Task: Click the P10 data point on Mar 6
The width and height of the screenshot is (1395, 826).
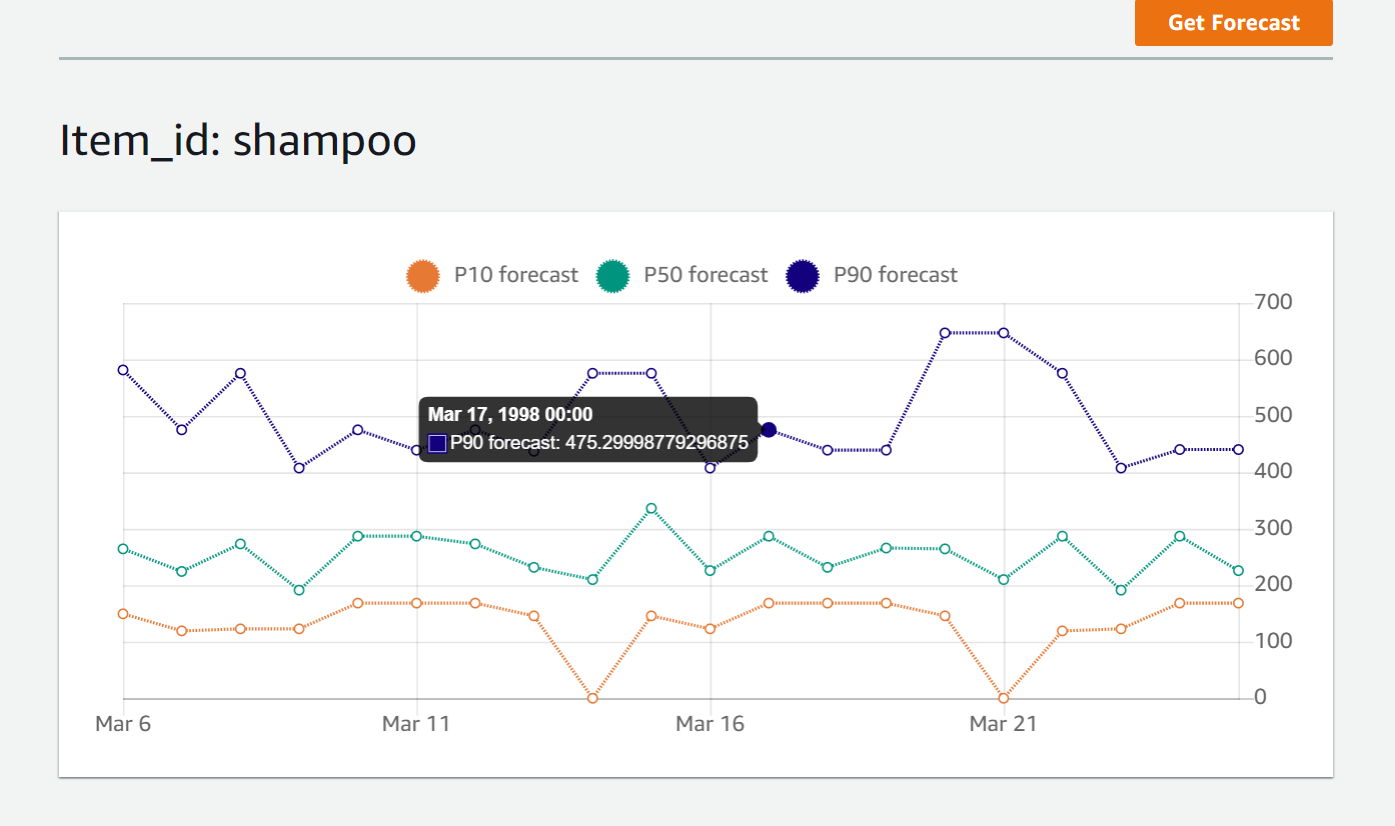Action: click(123, 614)
